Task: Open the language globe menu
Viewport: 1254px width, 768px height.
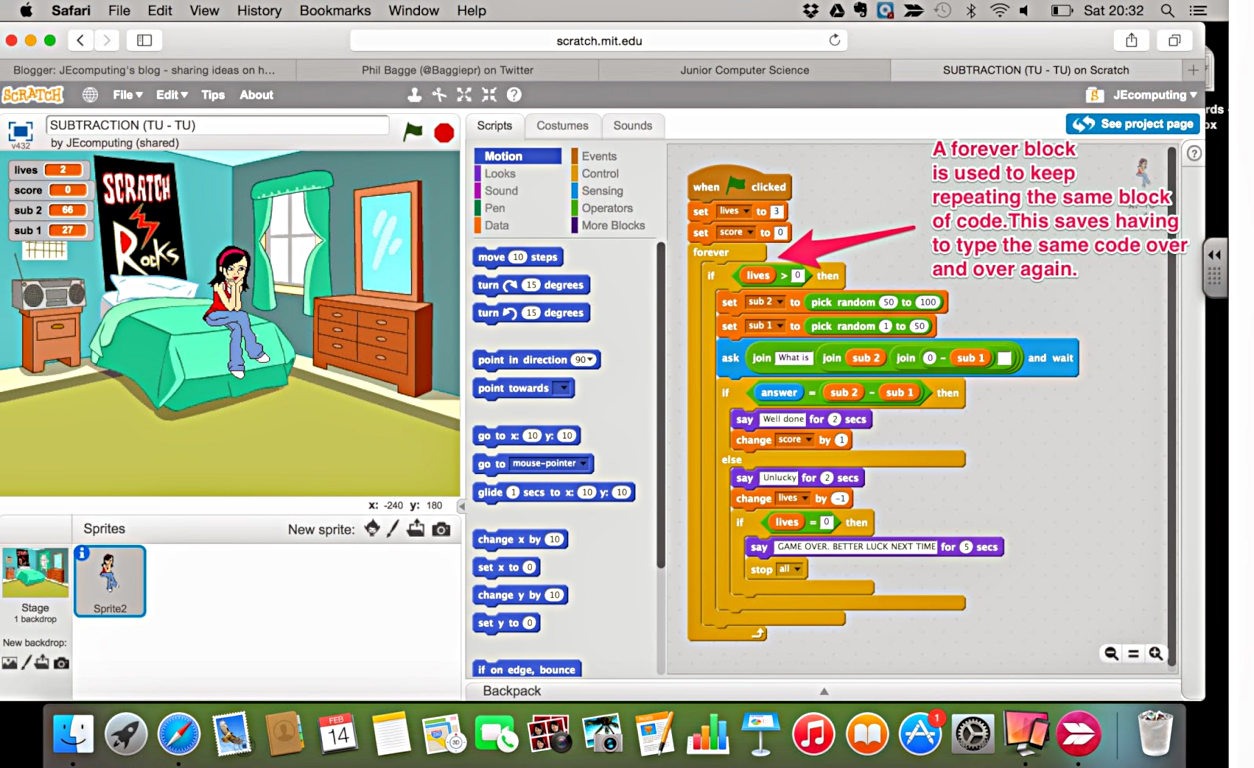Action: click(90, 95)
